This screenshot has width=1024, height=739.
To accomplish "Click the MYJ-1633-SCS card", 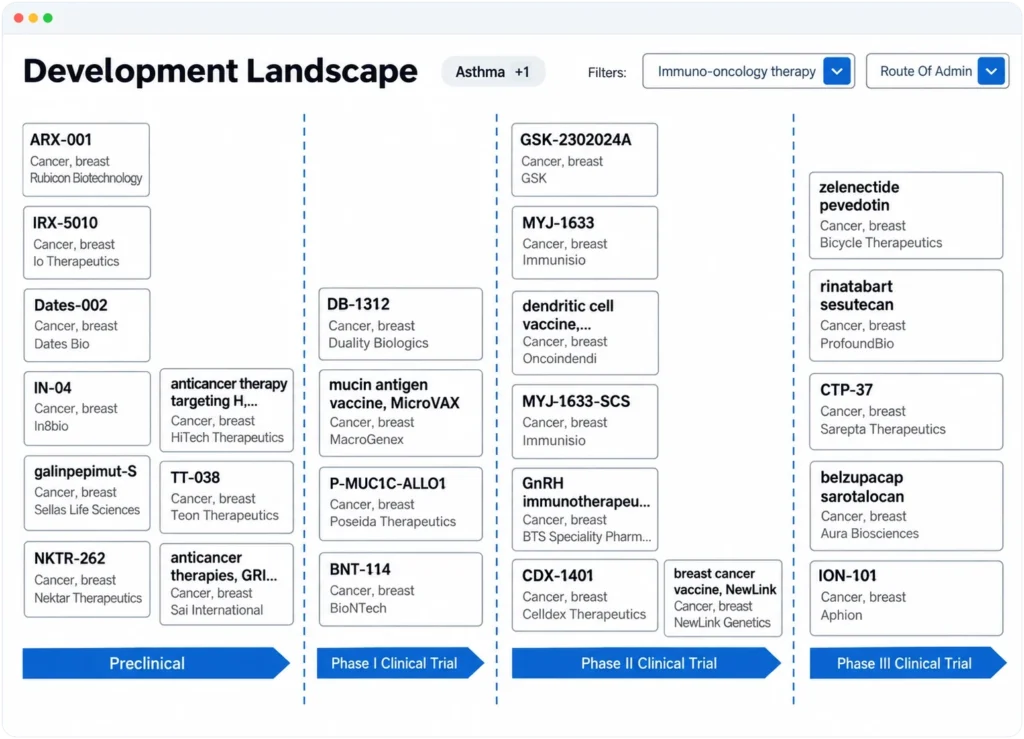I will pyautogui.click(x=584, y=421).
